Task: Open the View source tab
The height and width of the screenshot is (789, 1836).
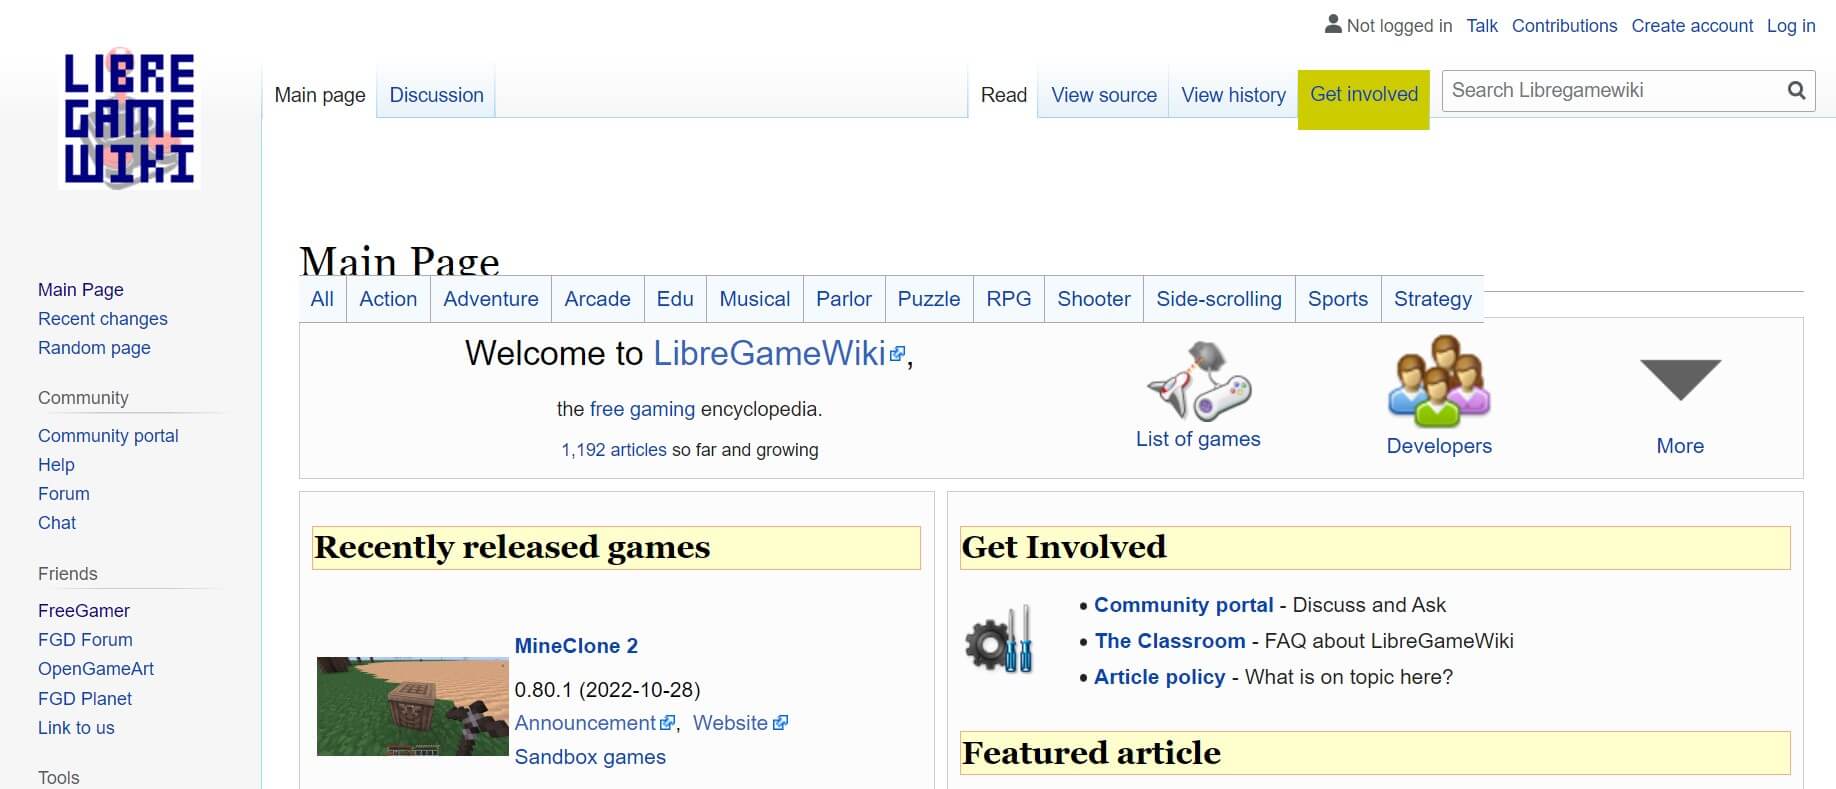Action: coord(1104,95)
